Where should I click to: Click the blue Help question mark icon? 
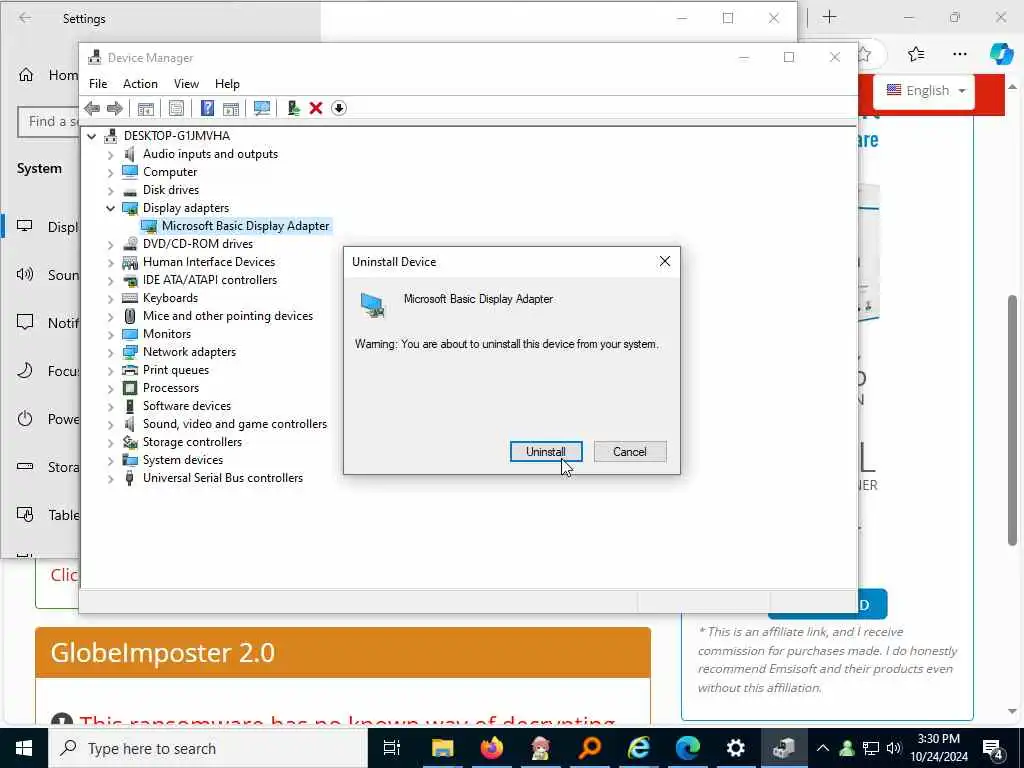(207, 108)
